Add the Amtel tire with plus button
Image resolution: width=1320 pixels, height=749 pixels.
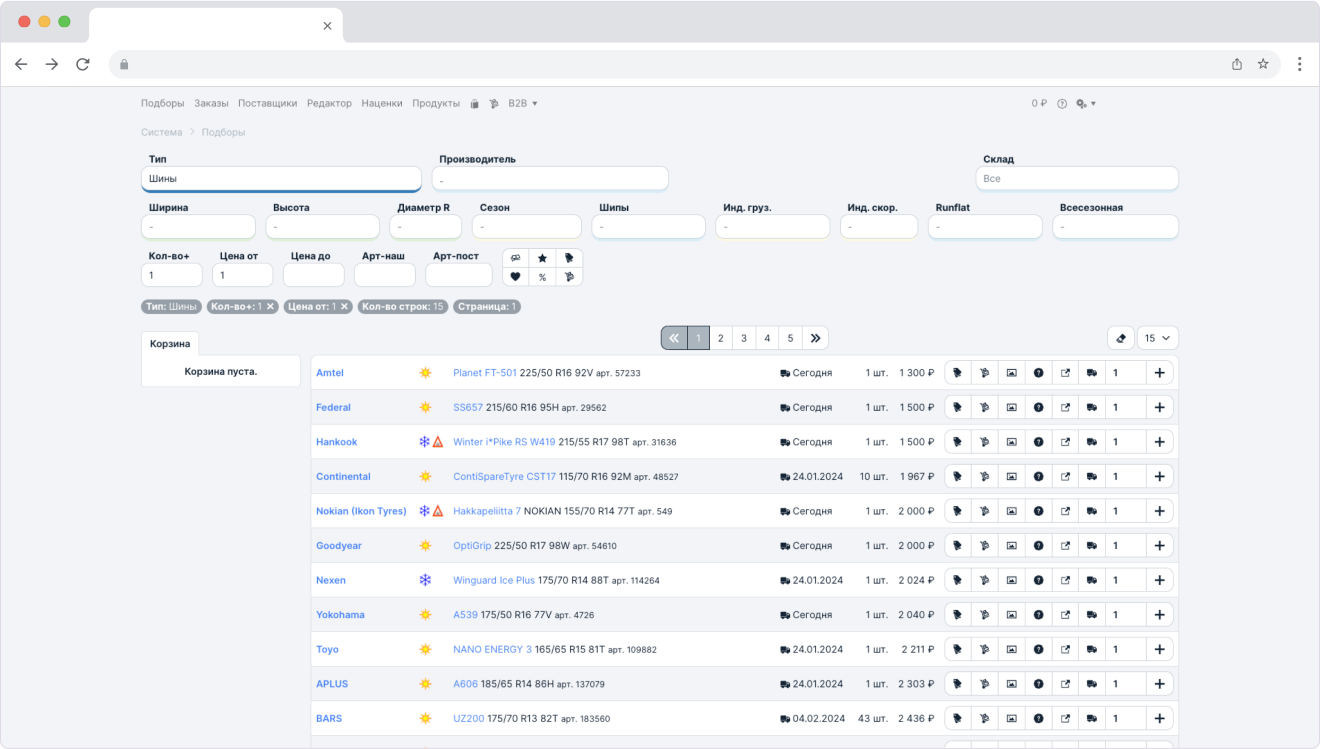point(1160,373)
